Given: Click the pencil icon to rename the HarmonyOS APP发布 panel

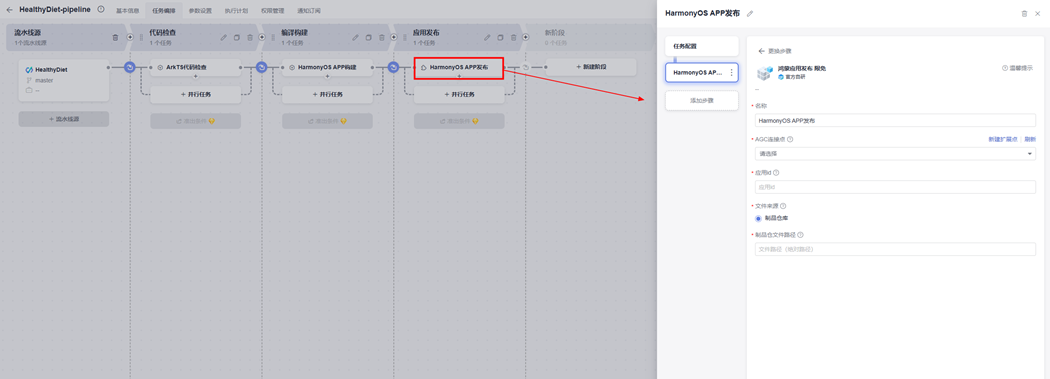Looking at the screenshot, I should [x=750, y=13].
